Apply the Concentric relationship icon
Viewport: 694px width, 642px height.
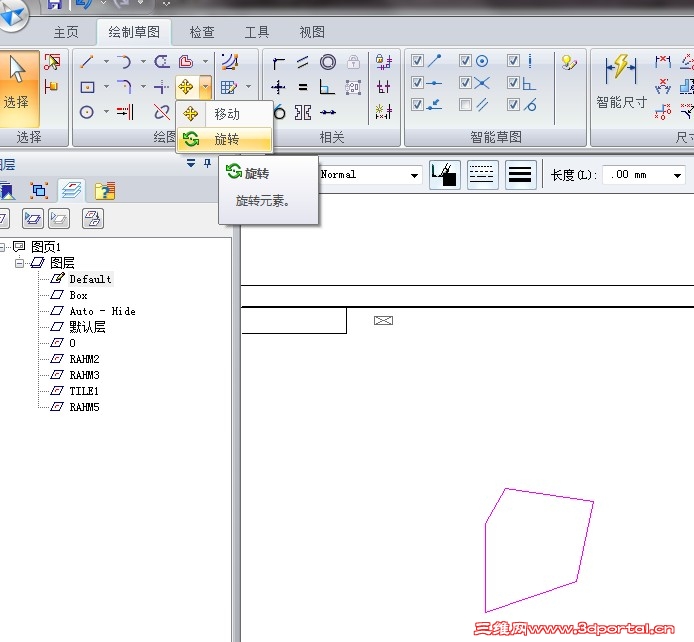click(328, 62)
